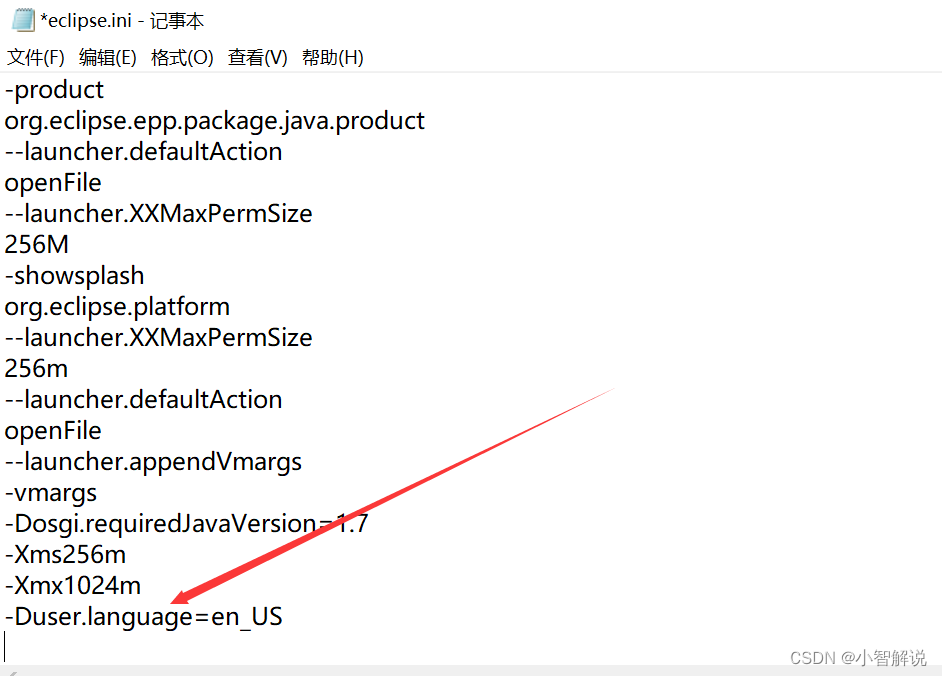Click the second --launcher.XXMaxPermSize line
Viewport: 942px width, 676px height.
click(x=158, y=337)
